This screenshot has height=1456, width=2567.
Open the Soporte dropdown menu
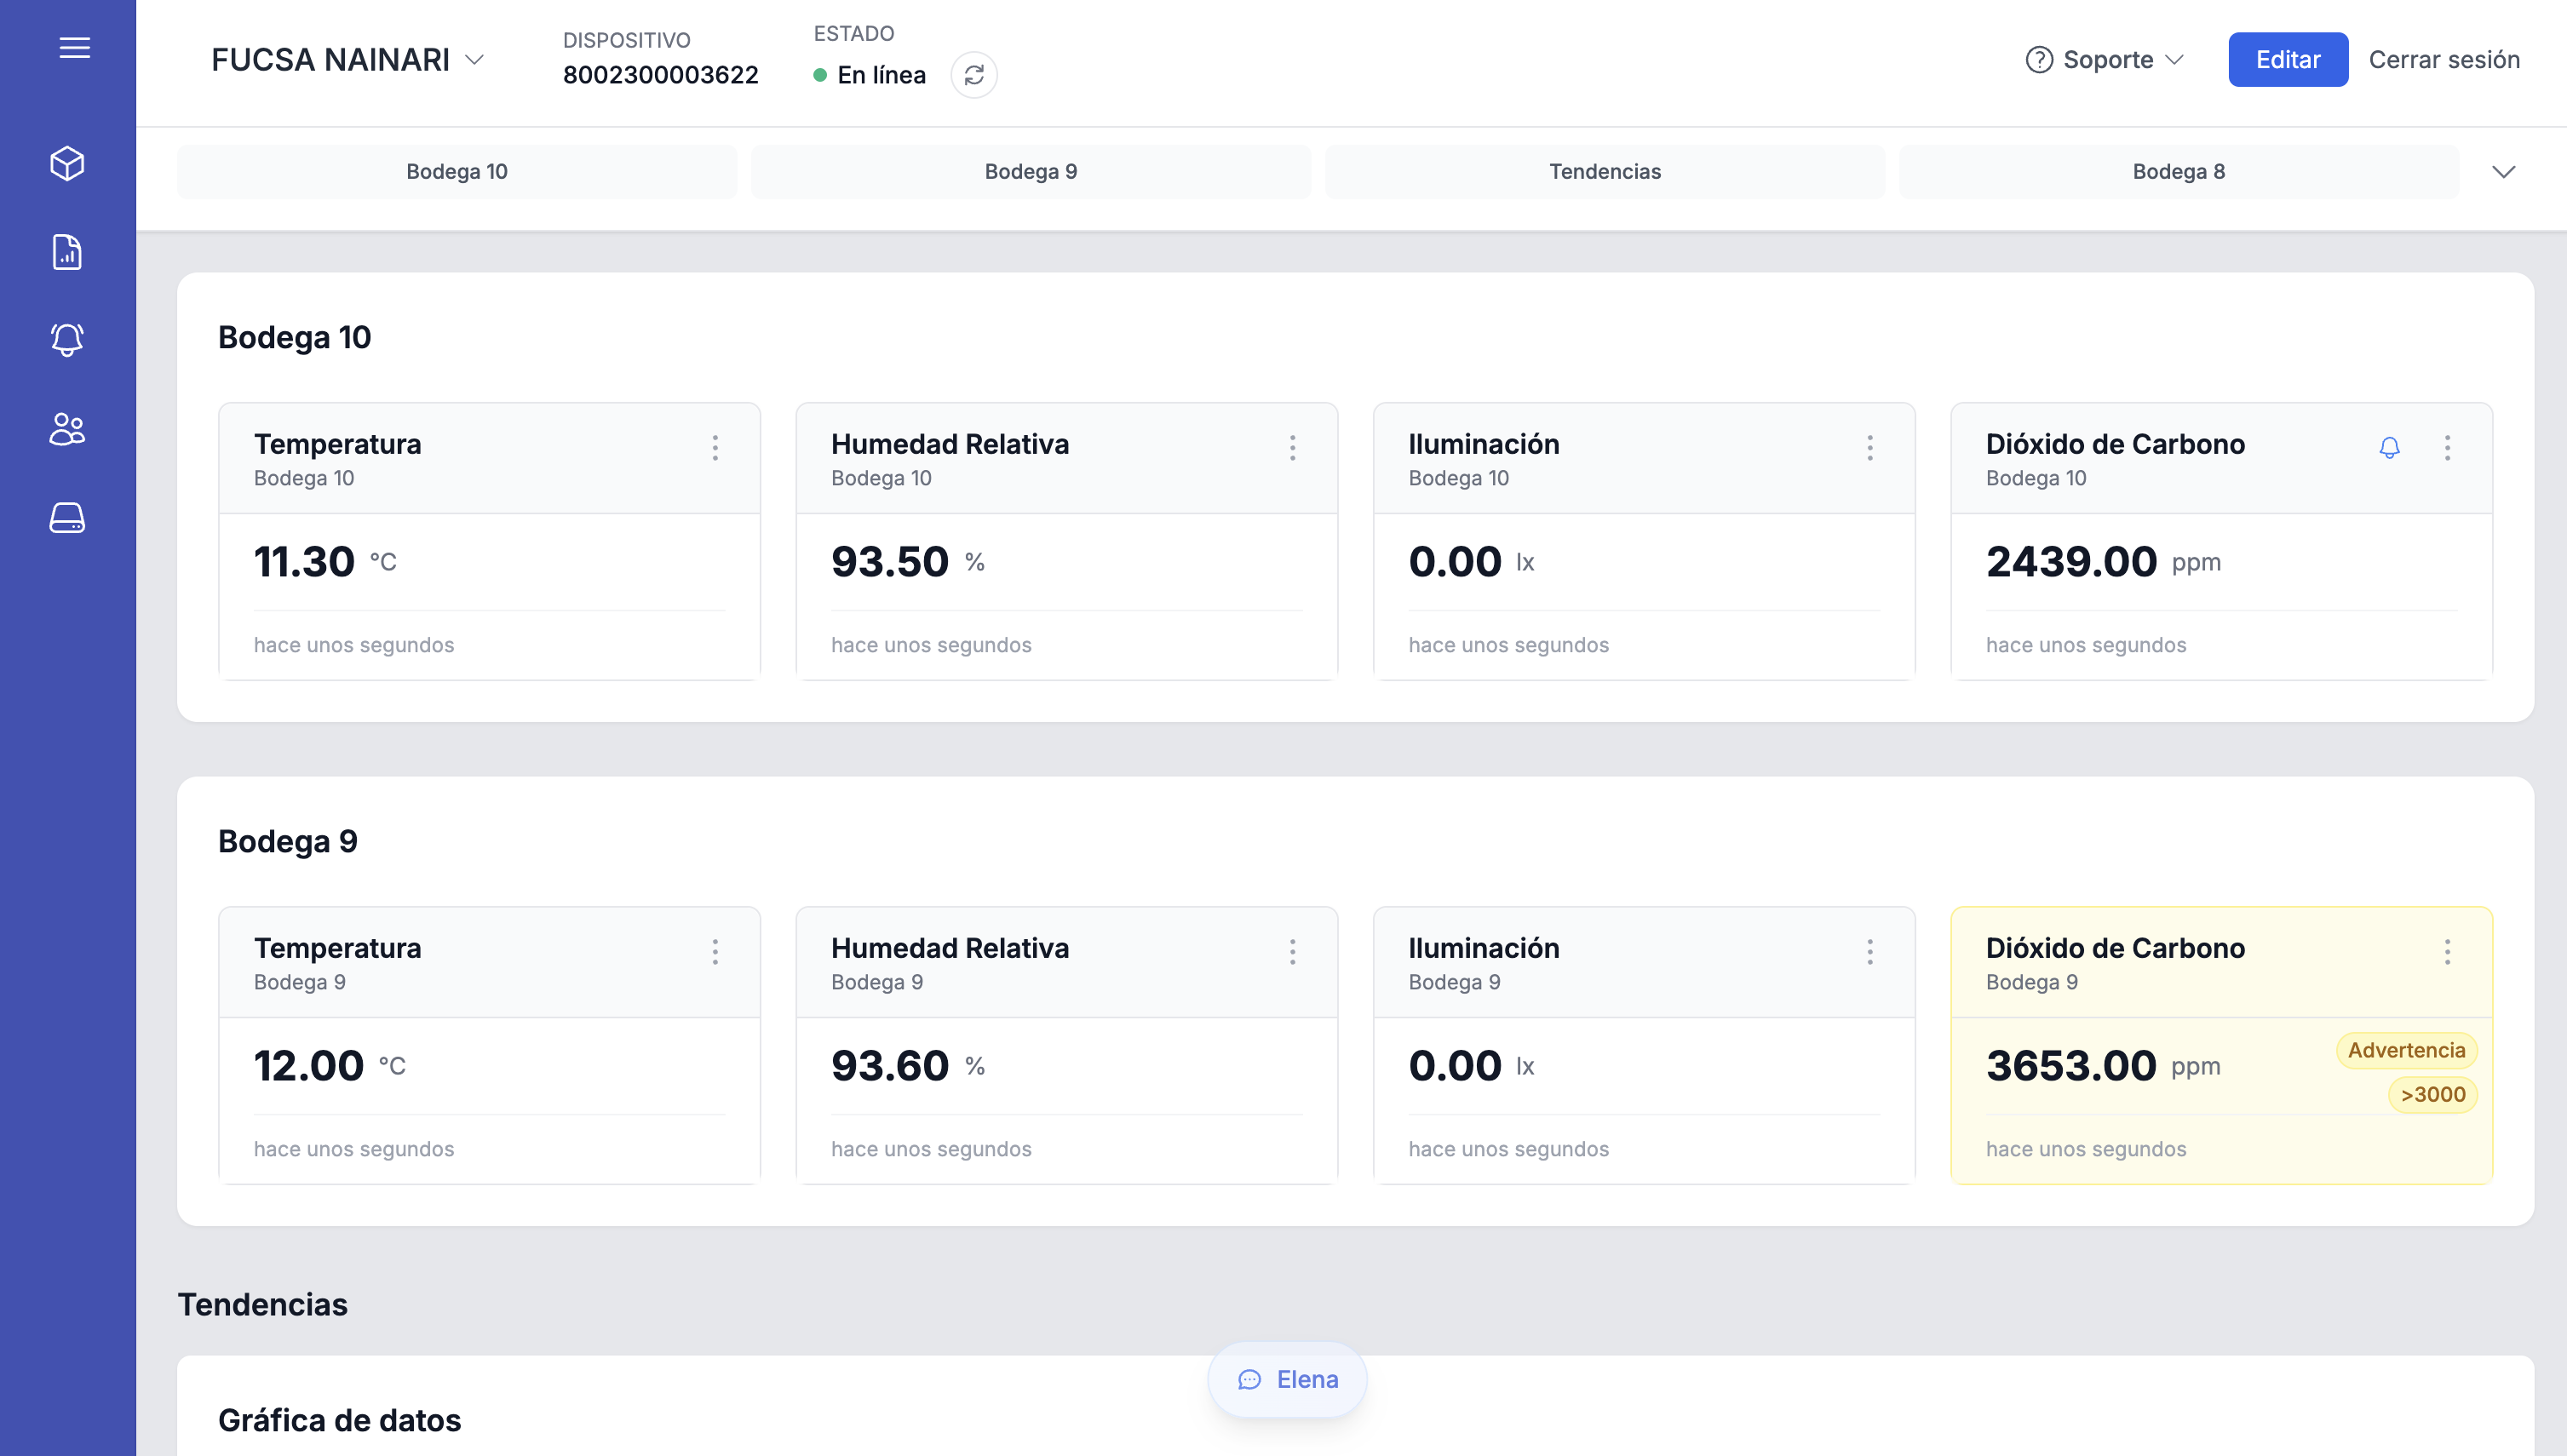[2104, 60]
